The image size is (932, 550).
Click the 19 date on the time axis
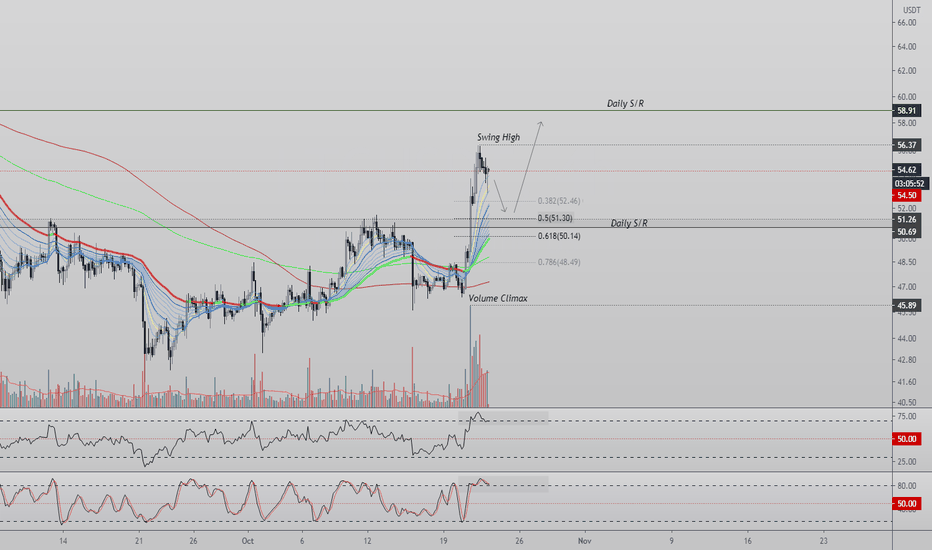(x=443, y=541)
